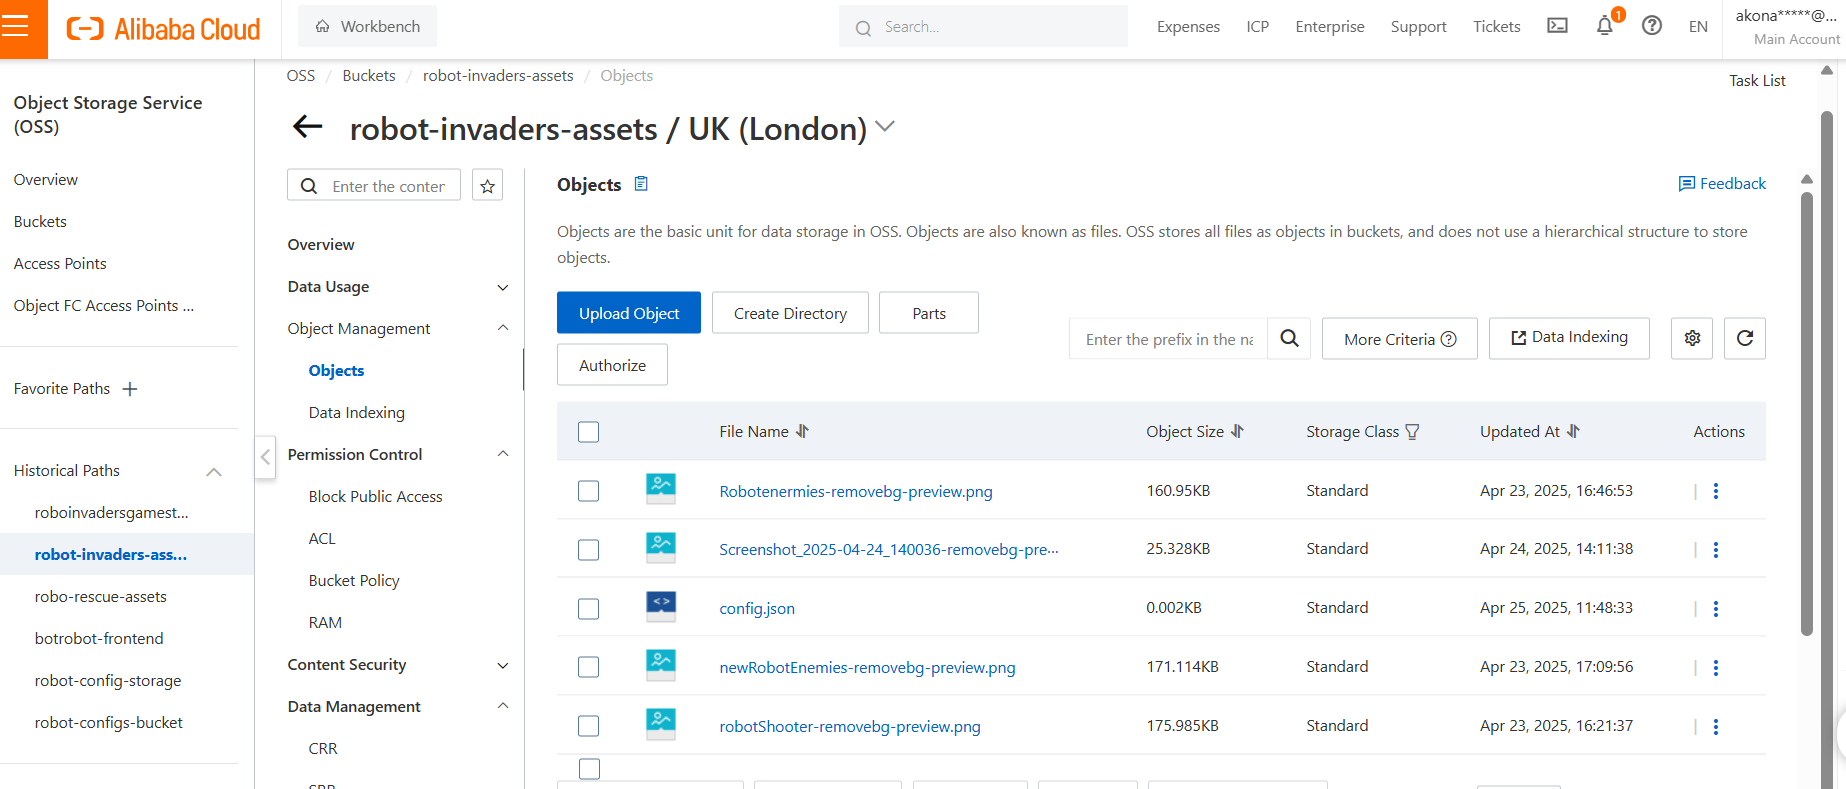Click config.json file type icon

tap(661, 607)
